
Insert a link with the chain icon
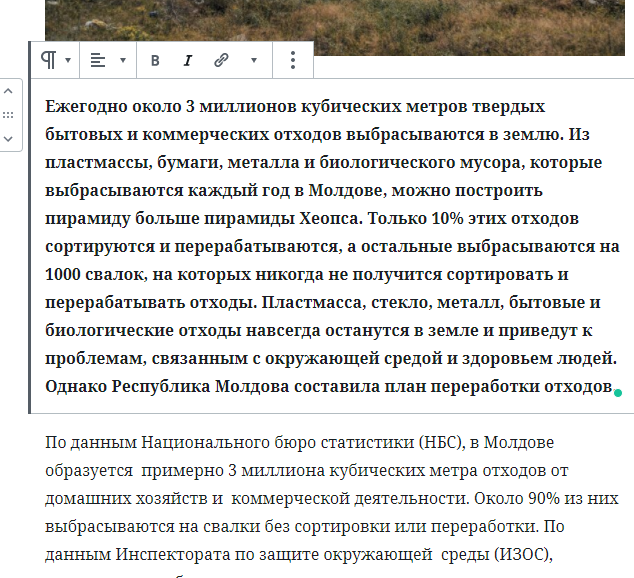[221, 61]
